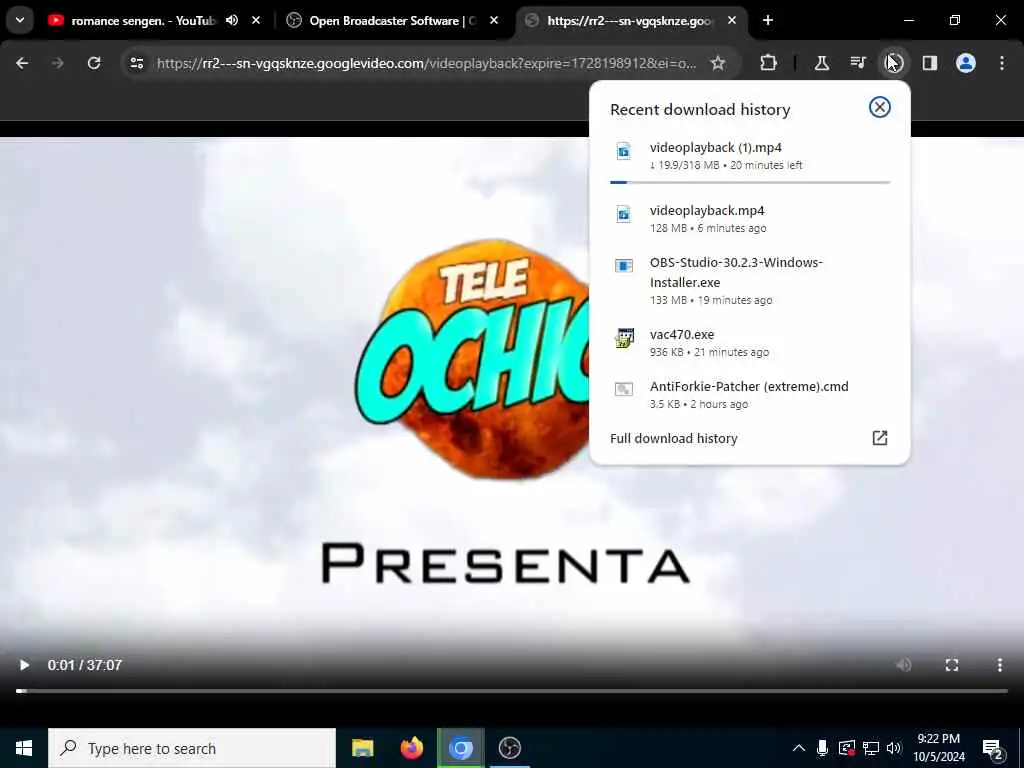Screen dimensions: 1024x768
Task: Open the Windows Start menu
Action: 24,748
